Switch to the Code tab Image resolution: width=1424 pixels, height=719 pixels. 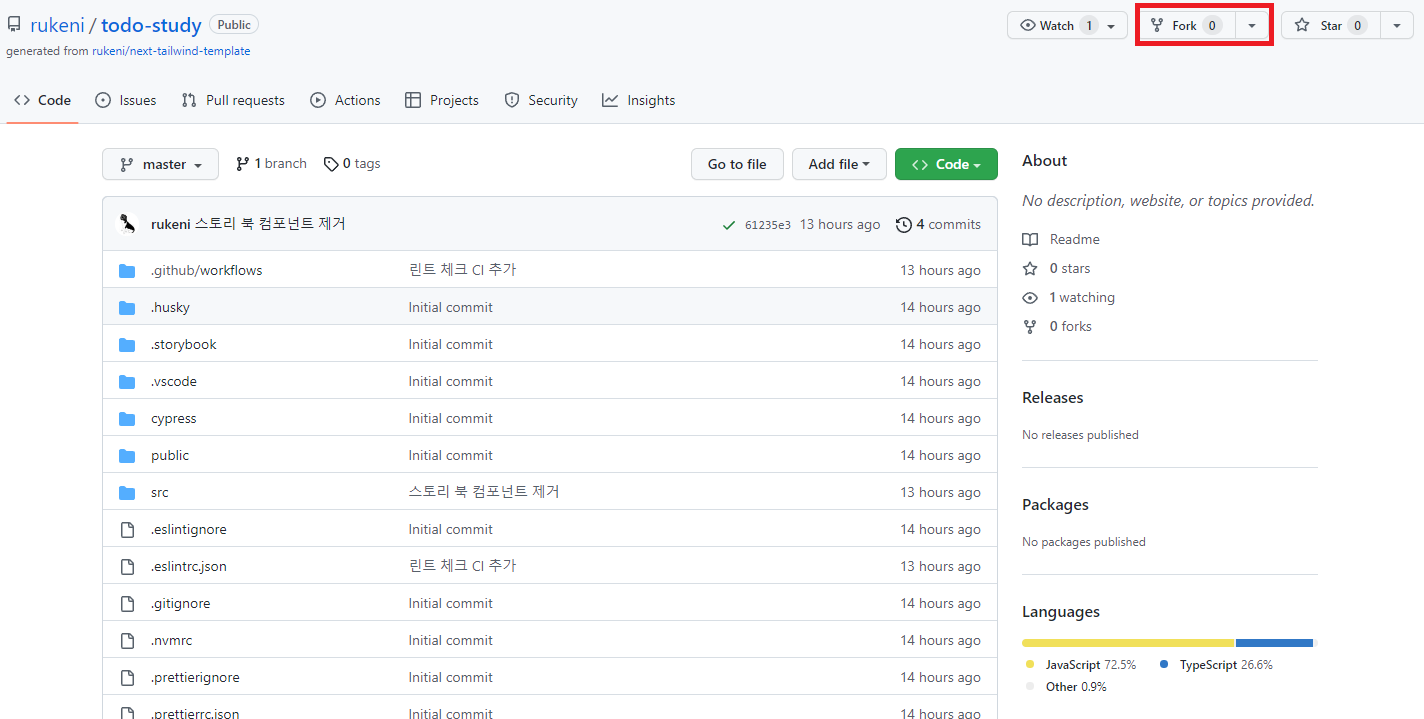(42, 100)
